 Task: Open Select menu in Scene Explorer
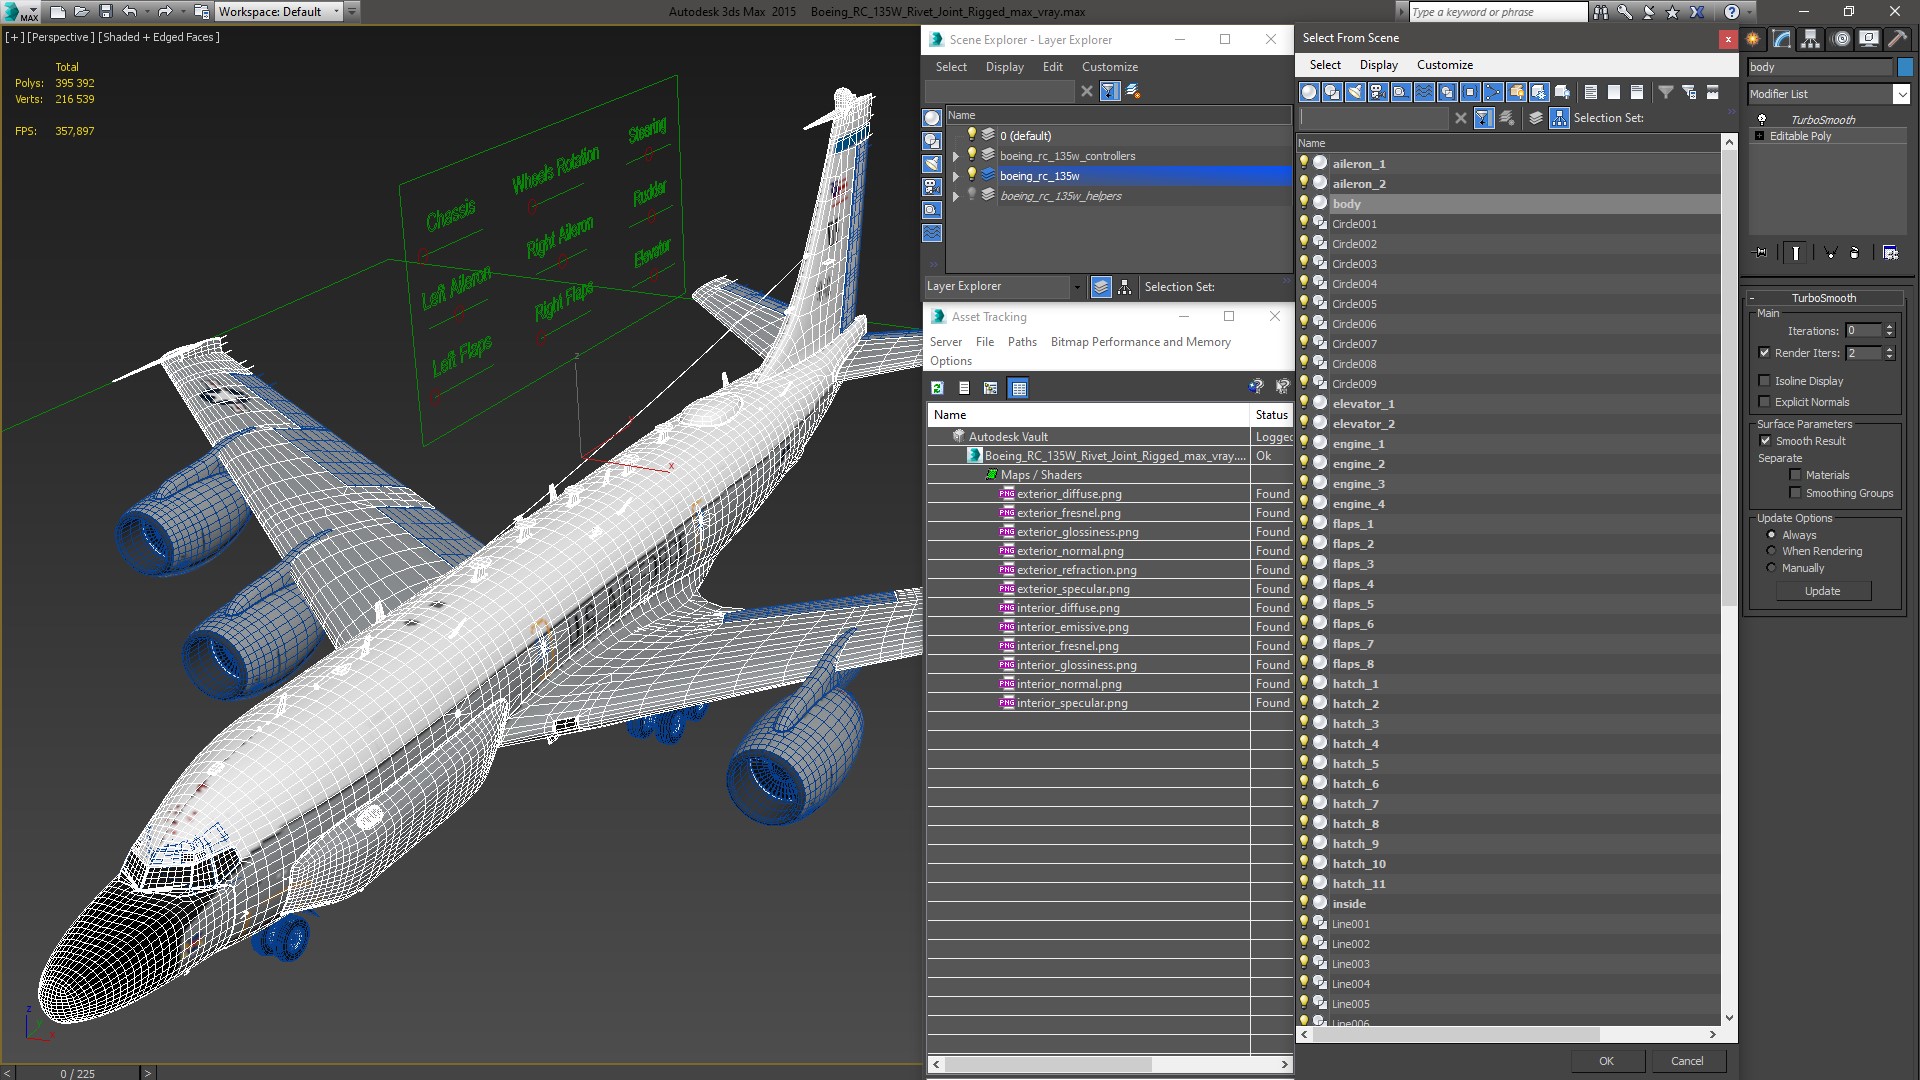point(951,67)
